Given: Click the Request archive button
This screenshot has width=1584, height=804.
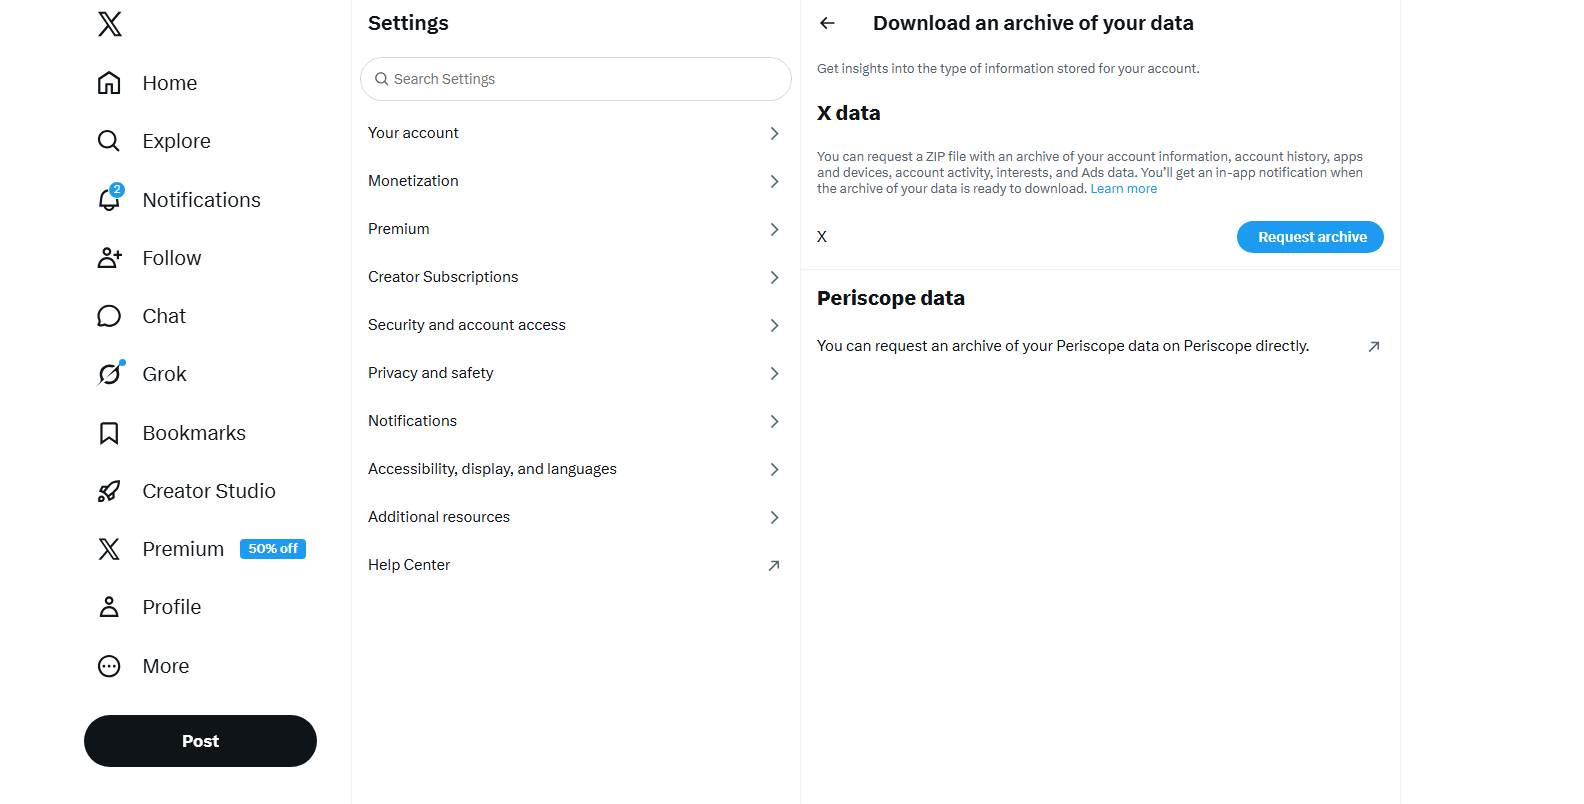Looking at the screenshot, I should click(x=1310, y=237).
